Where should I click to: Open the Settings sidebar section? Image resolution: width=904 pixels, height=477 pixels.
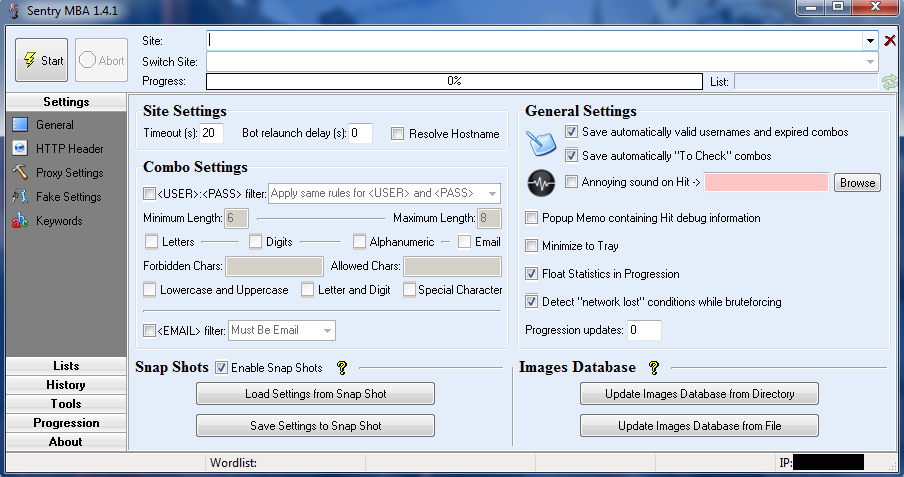coord(66,102)
